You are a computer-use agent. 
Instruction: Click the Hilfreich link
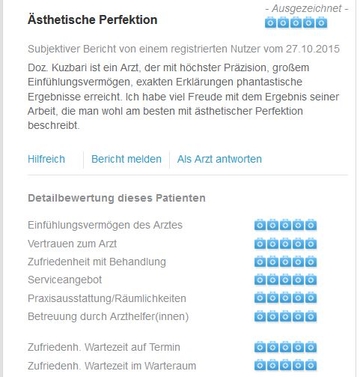(46, 159)
